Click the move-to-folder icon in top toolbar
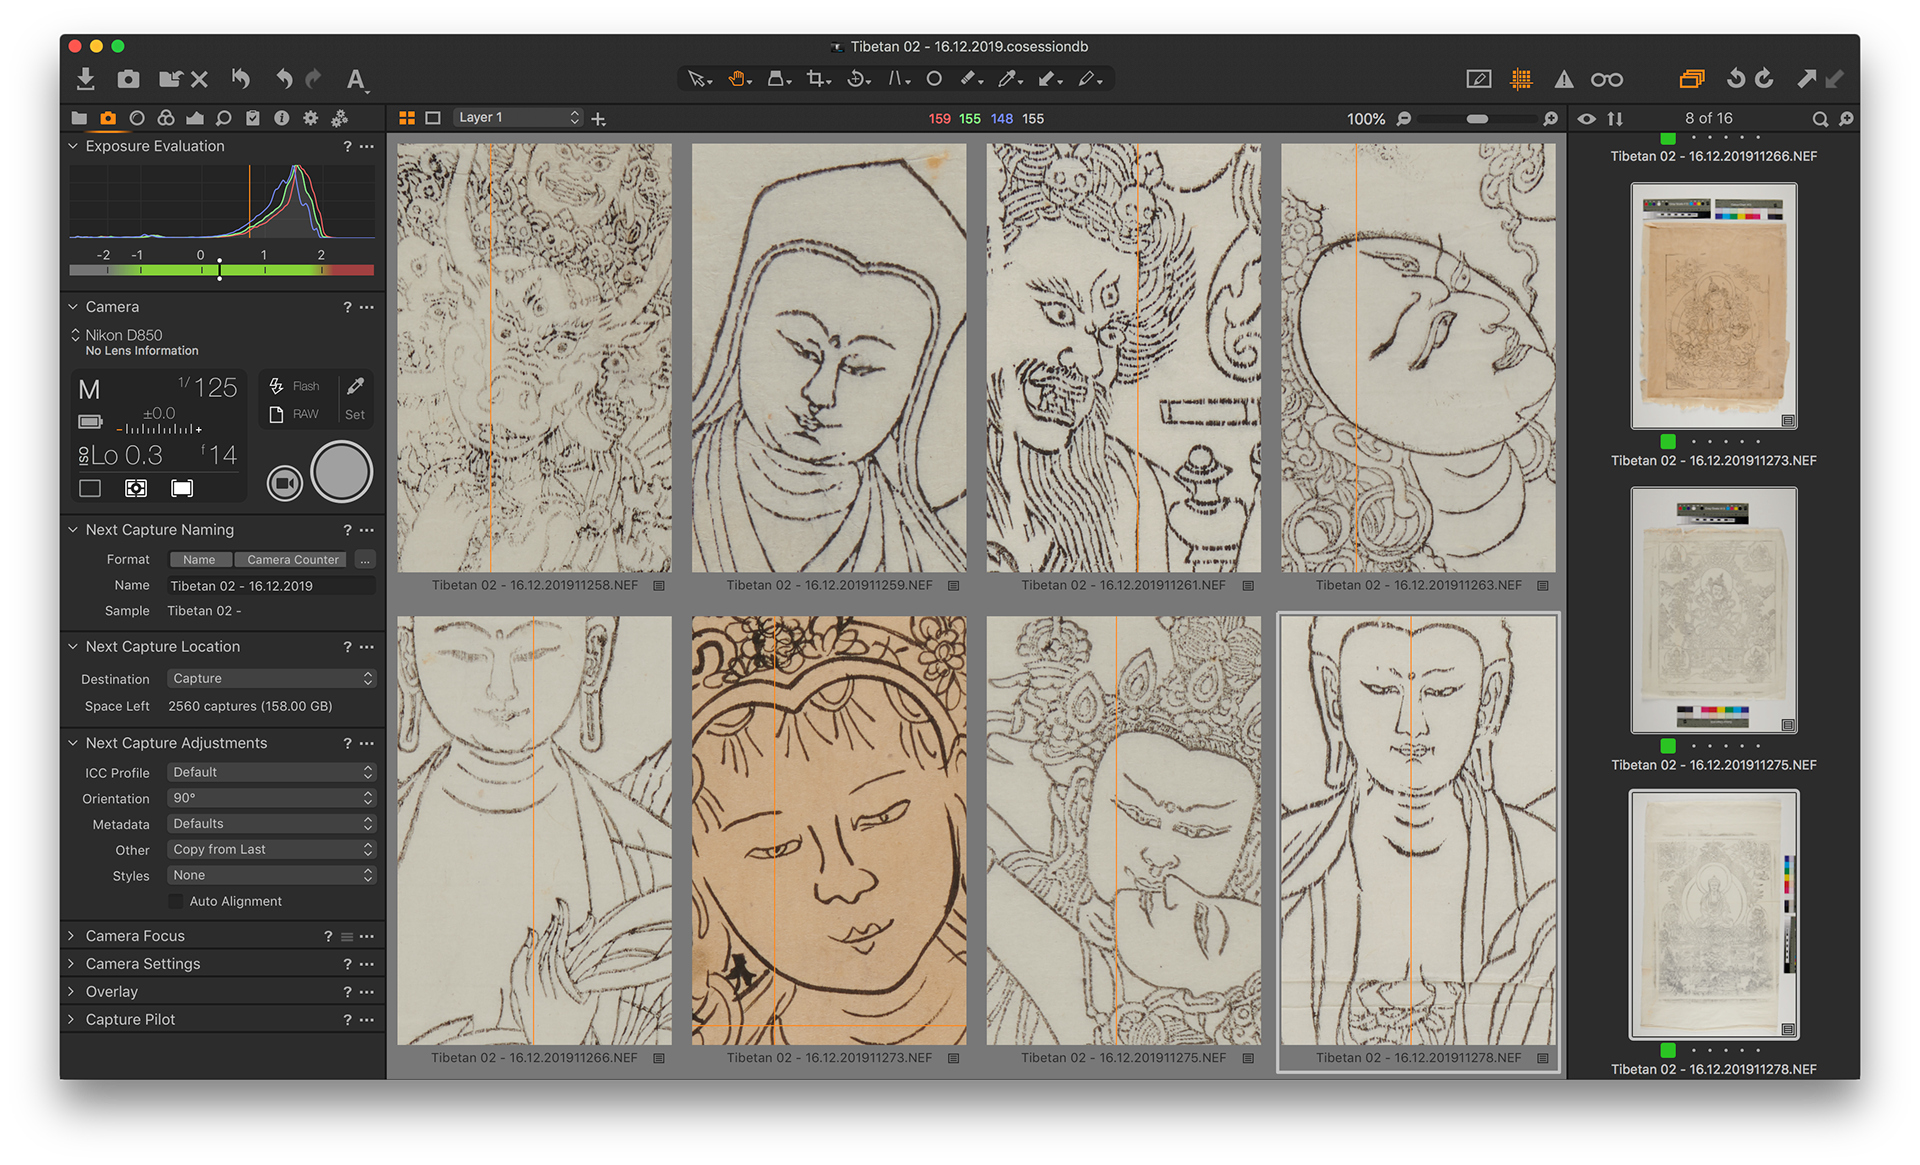The height and width of the screenshot is (1165, 1920). [171, 79]
